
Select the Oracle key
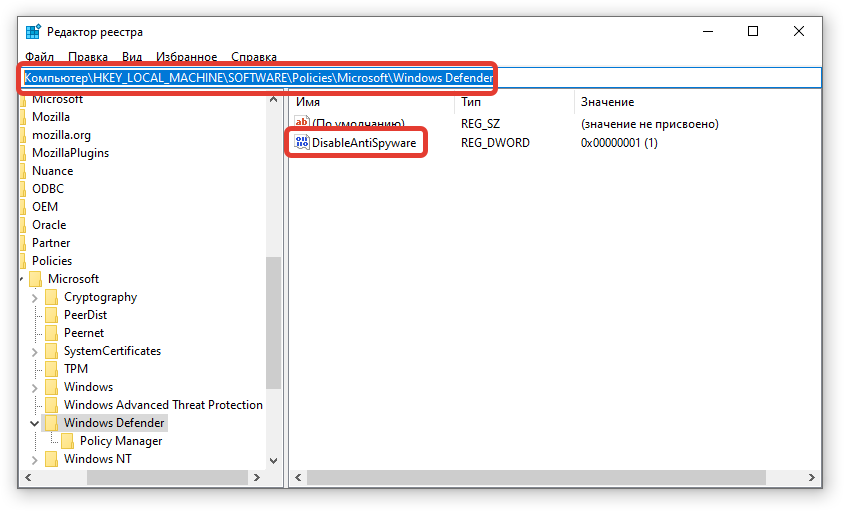point(49,225)
